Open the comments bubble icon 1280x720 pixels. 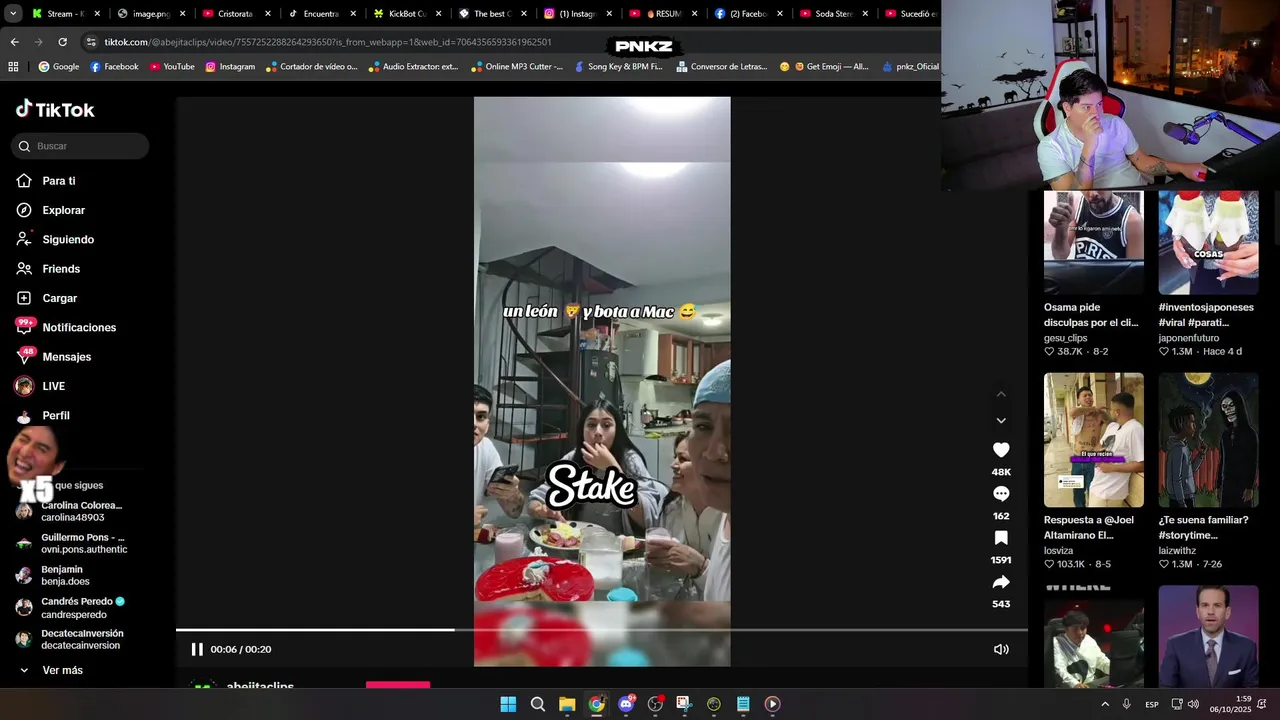point(1001,494)
